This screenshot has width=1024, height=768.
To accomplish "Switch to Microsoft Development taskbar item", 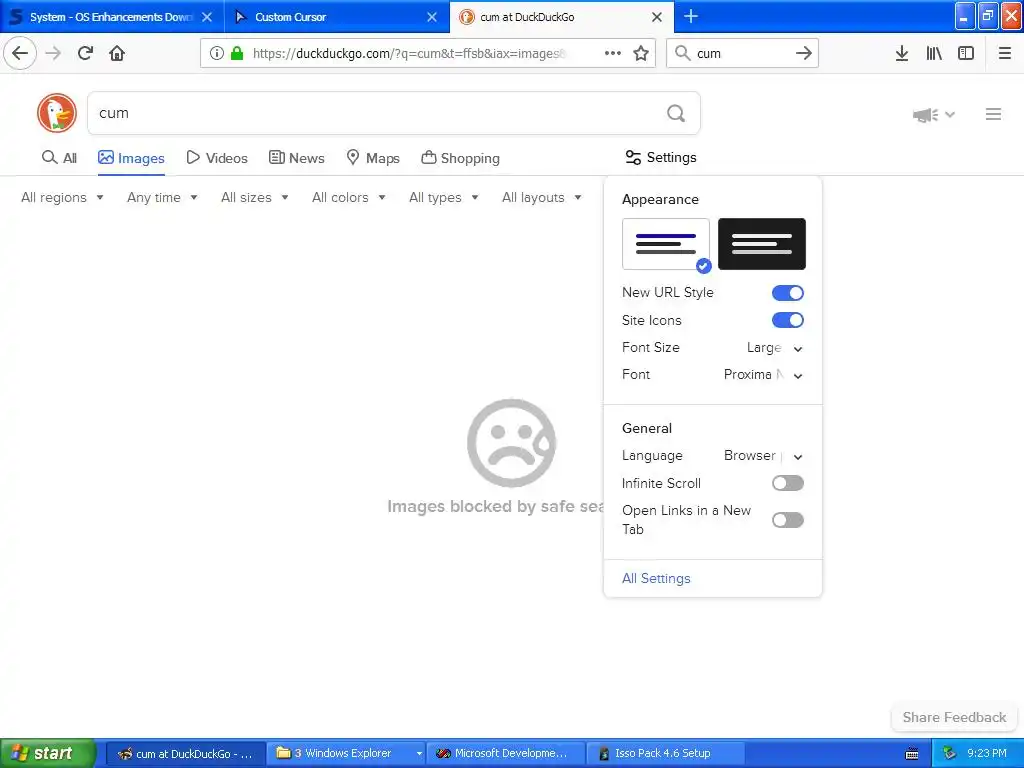I will [506, 754].
